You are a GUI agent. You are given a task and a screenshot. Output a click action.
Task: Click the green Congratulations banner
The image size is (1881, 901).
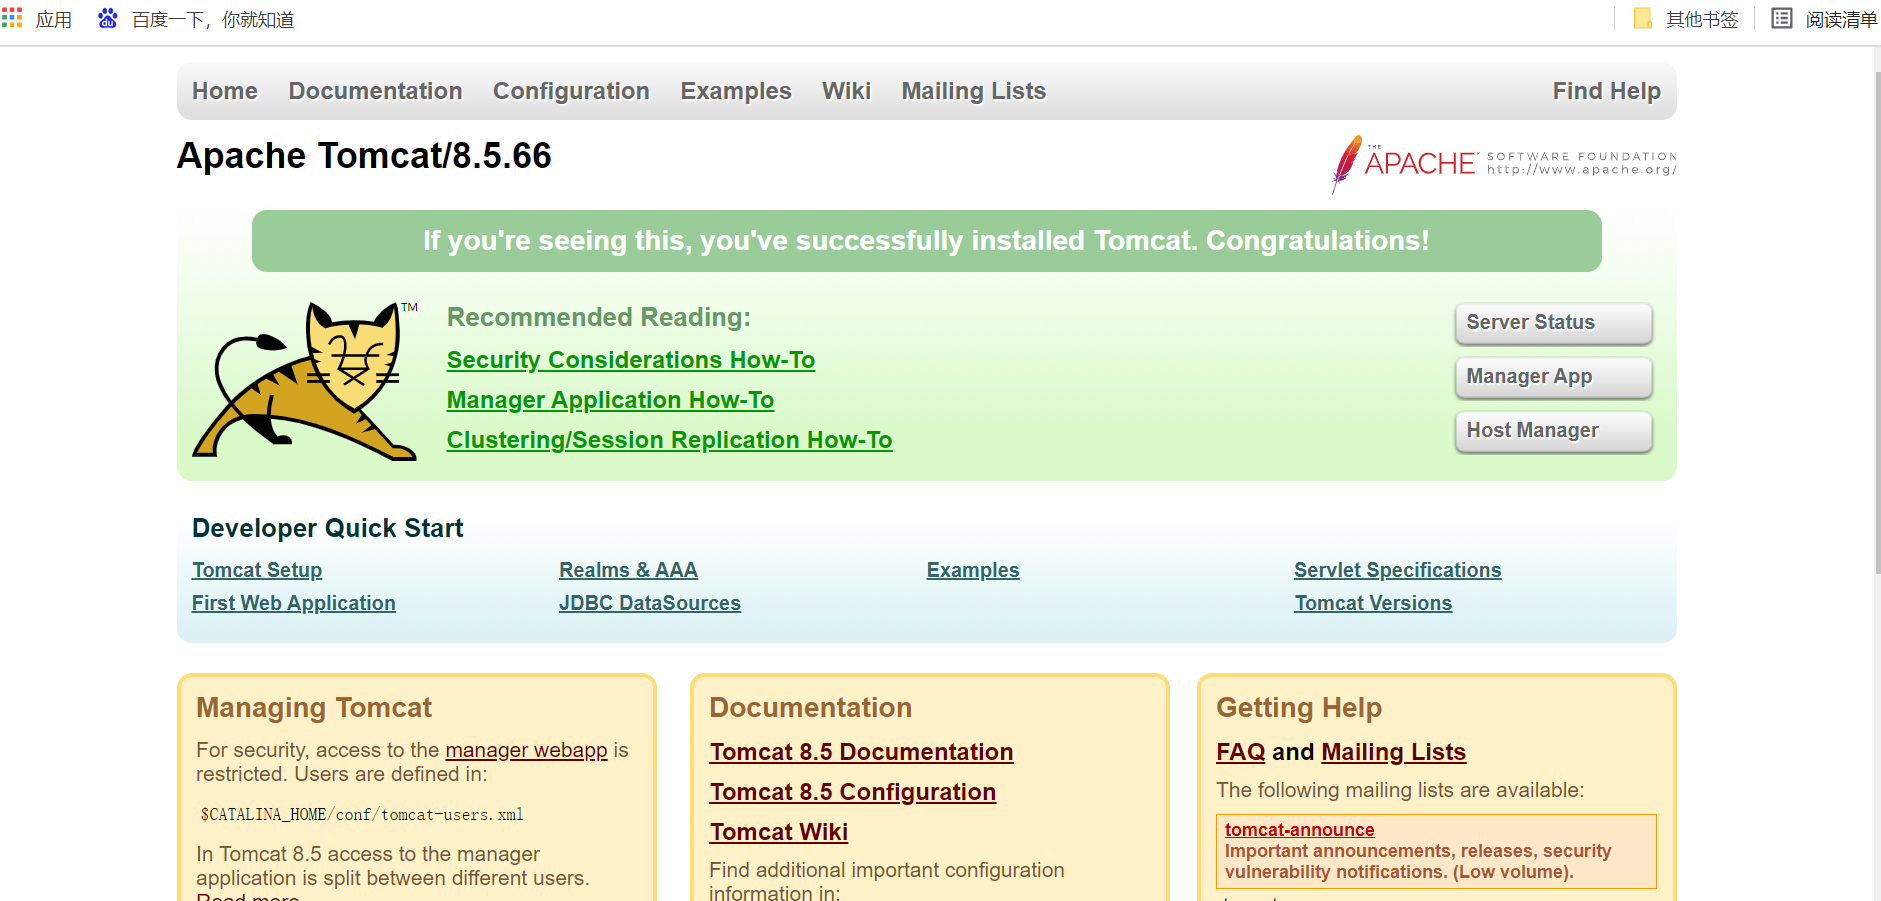tap(926, 241)
